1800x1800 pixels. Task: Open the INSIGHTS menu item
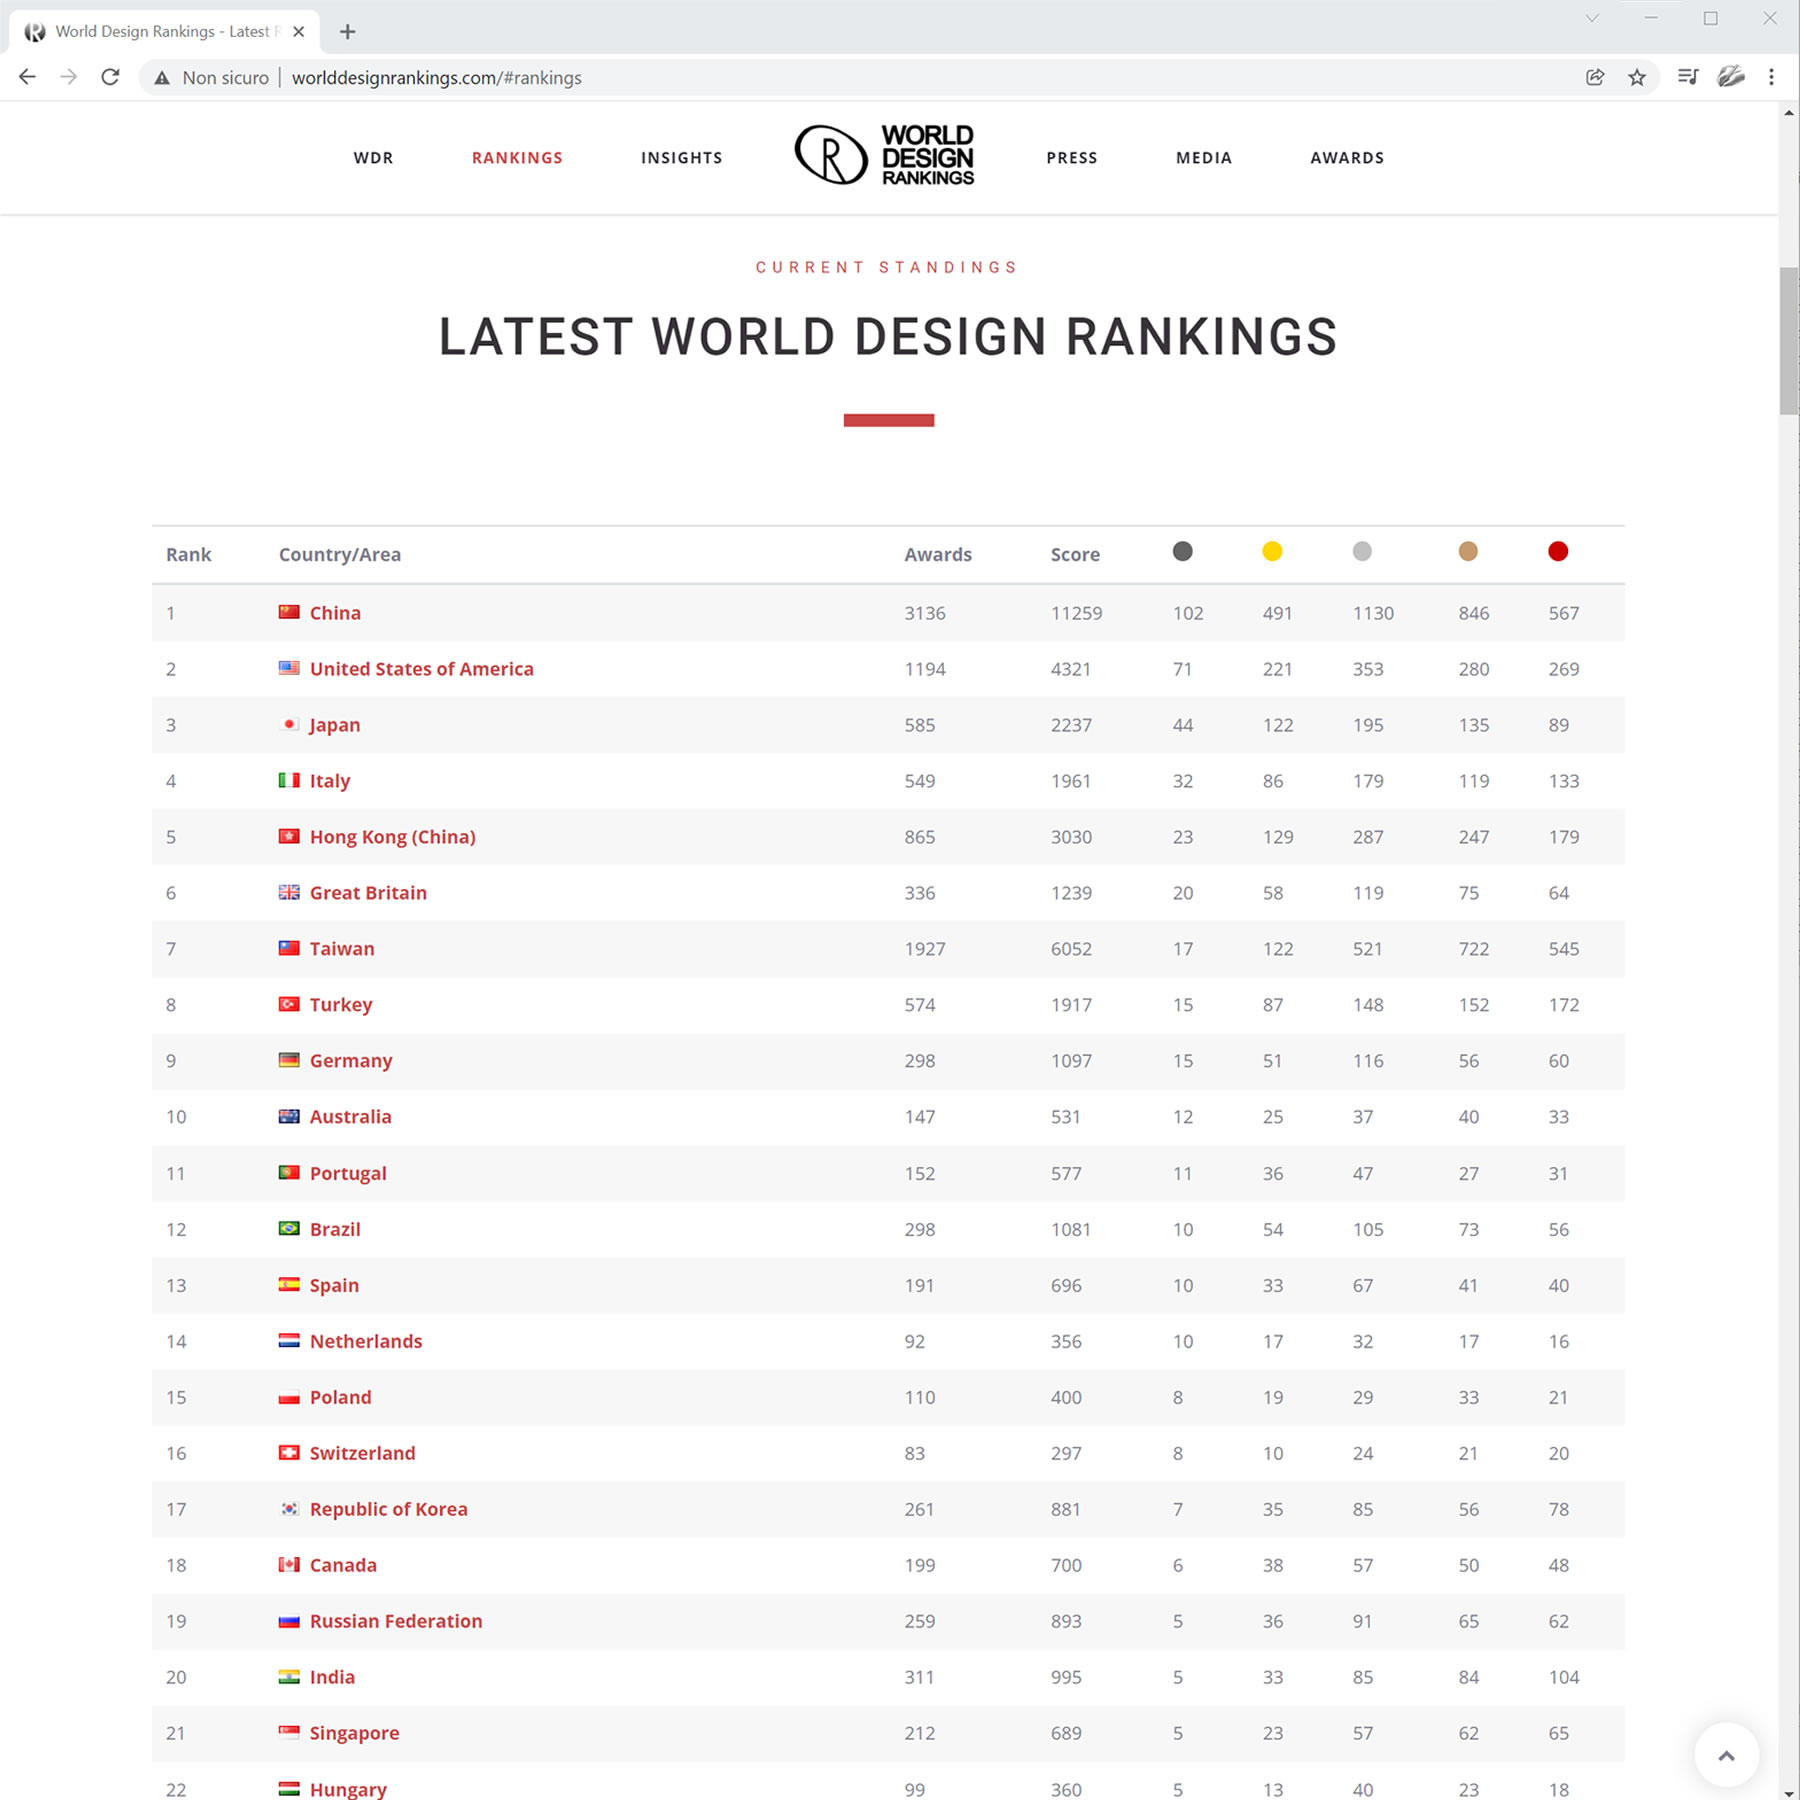point(681,158)
